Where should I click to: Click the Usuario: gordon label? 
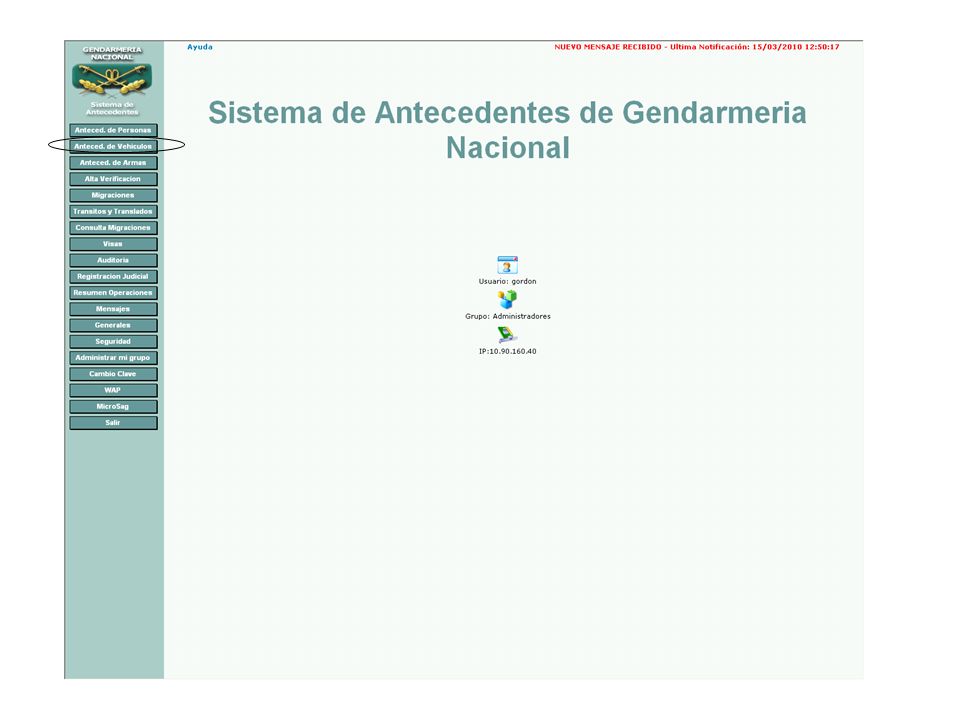pyautogui.click(x=508, y=282)
